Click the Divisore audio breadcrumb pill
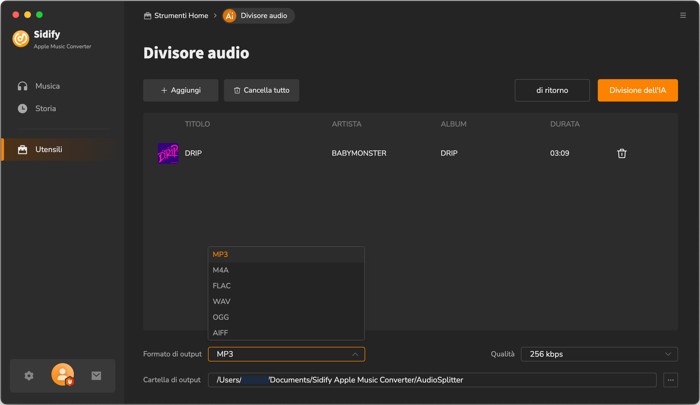 point(258,16)
